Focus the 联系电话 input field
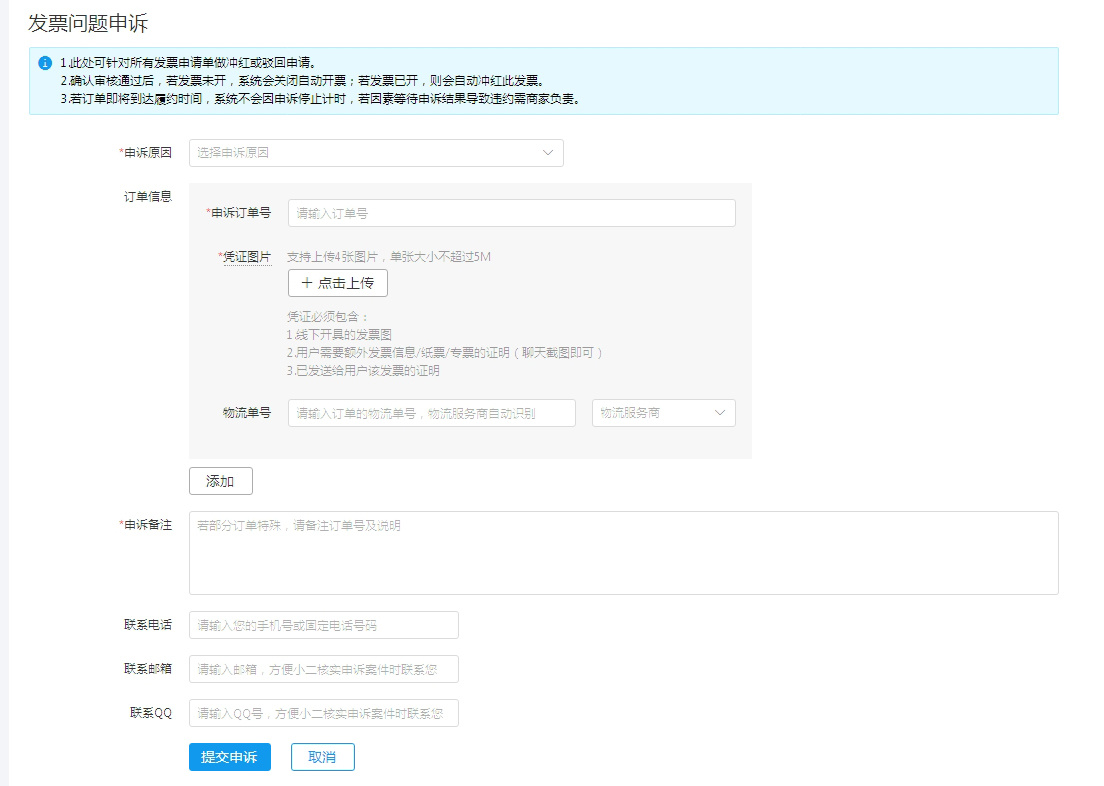The height and width of the screenshot is (786, 1104). (x=324, y=625)
